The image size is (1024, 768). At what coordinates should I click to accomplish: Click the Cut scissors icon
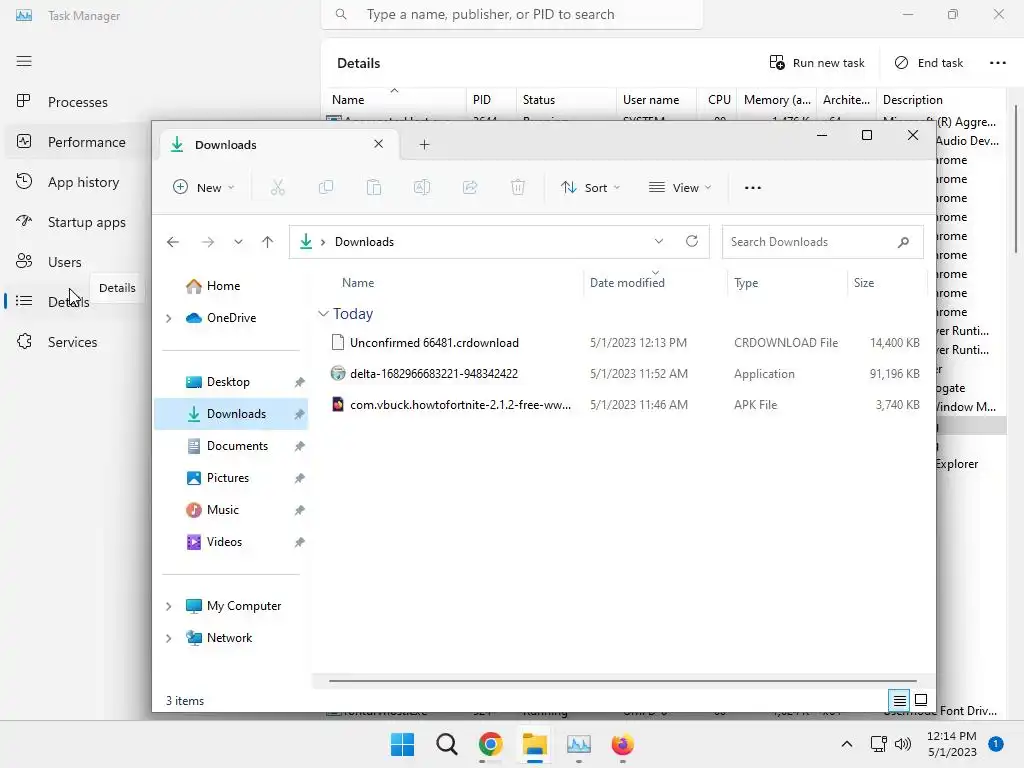[x=278, y=187]
